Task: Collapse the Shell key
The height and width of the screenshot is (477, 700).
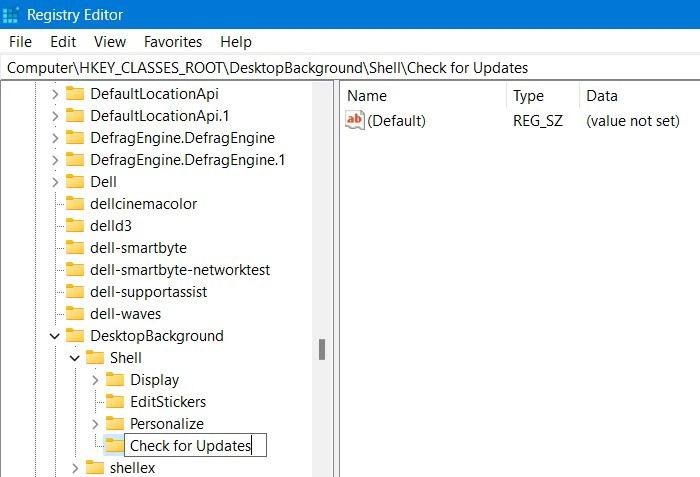Action: [75, 358]
